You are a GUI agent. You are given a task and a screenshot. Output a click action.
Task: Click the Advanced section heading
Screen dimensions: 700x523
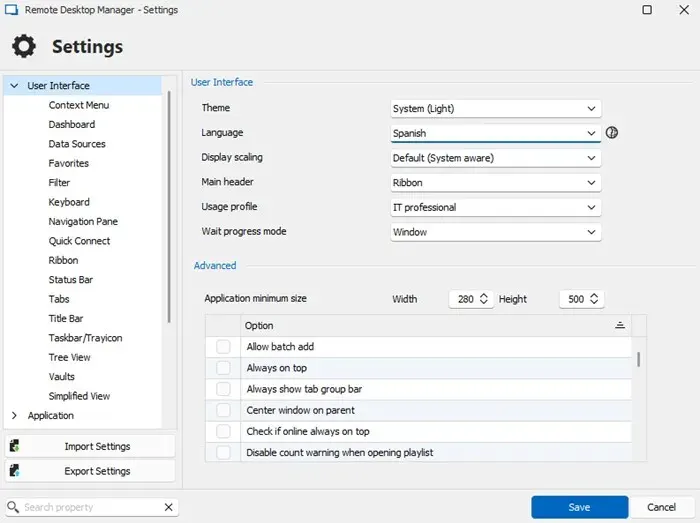[215, 266]
